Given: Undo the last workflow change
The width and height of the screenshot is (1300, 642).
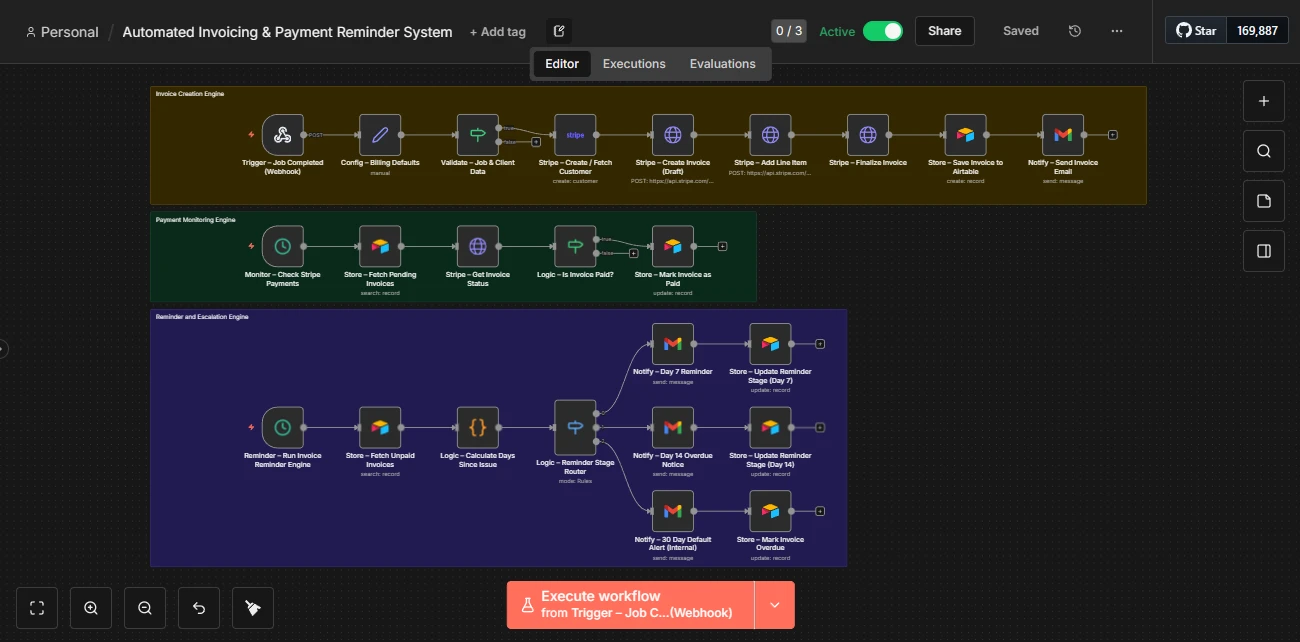Looking at the screenshot, I should click(x=198, y=607).
